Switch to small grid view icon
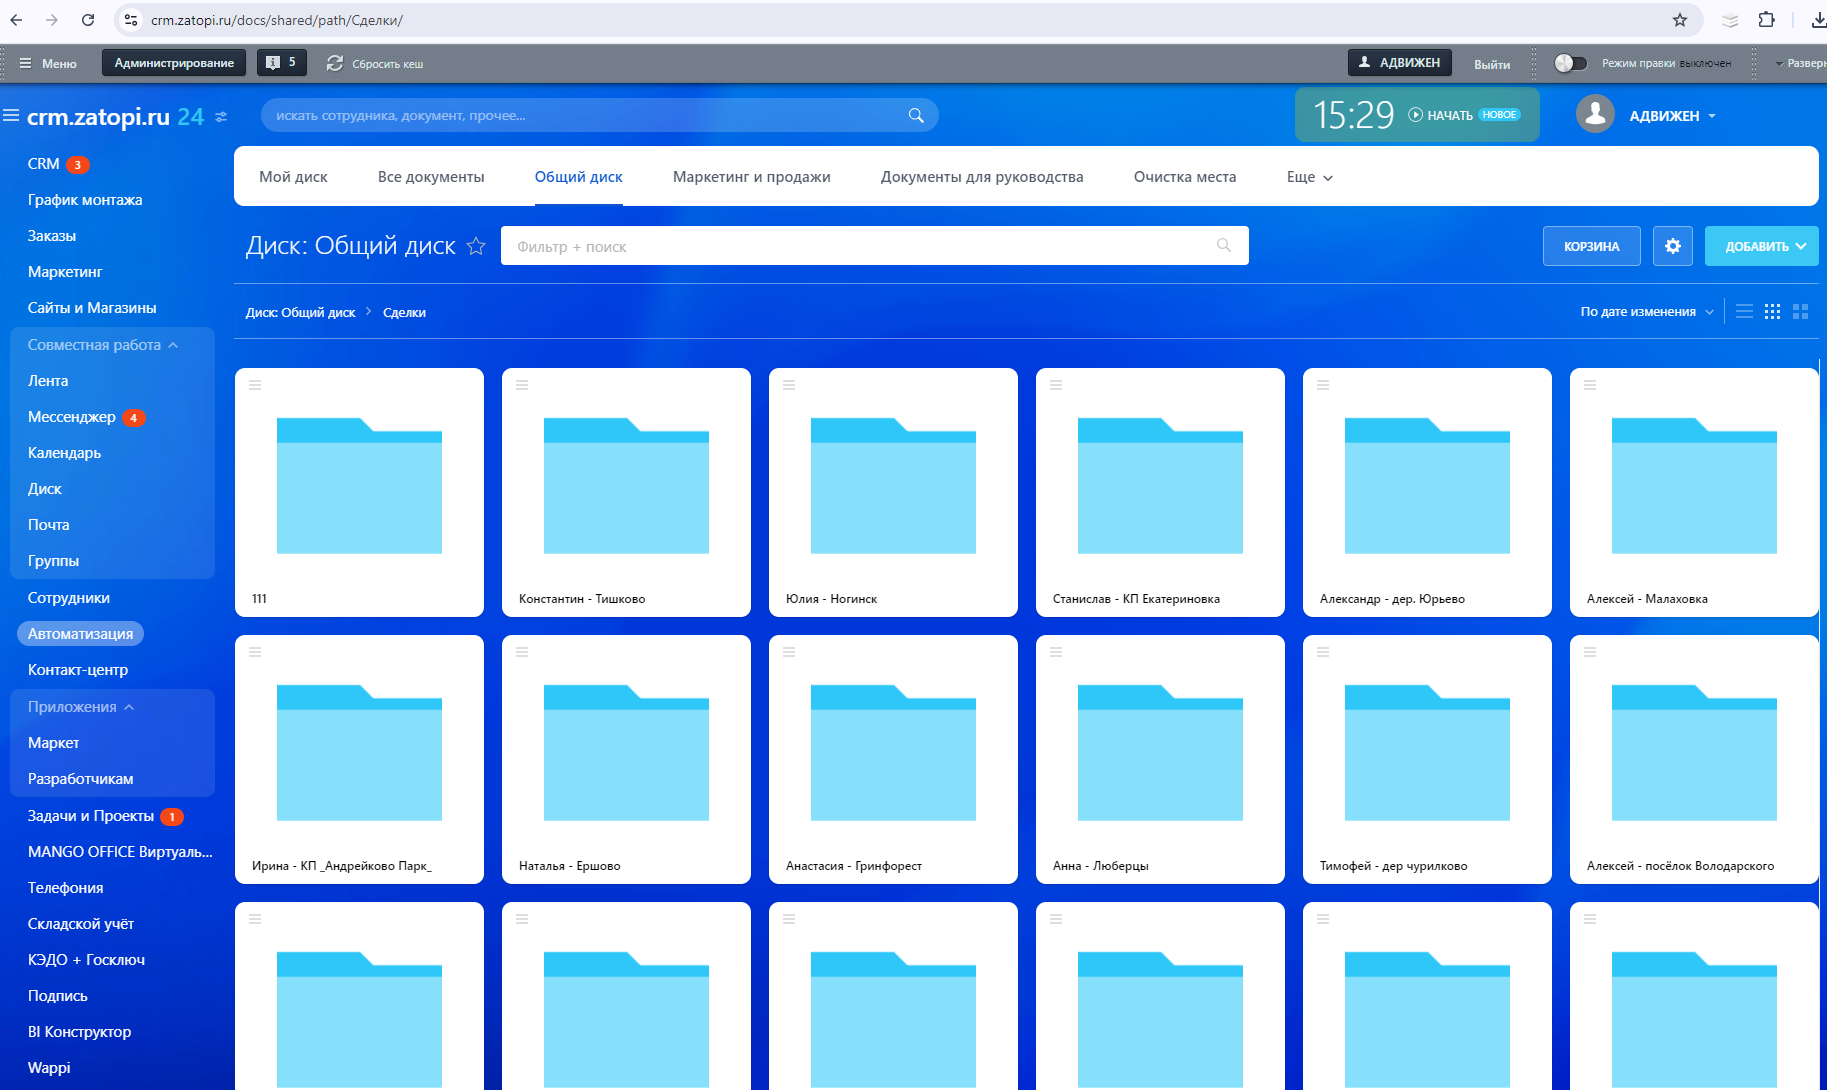This screenshot has height=1090, width=1827. coord(1772,312)
